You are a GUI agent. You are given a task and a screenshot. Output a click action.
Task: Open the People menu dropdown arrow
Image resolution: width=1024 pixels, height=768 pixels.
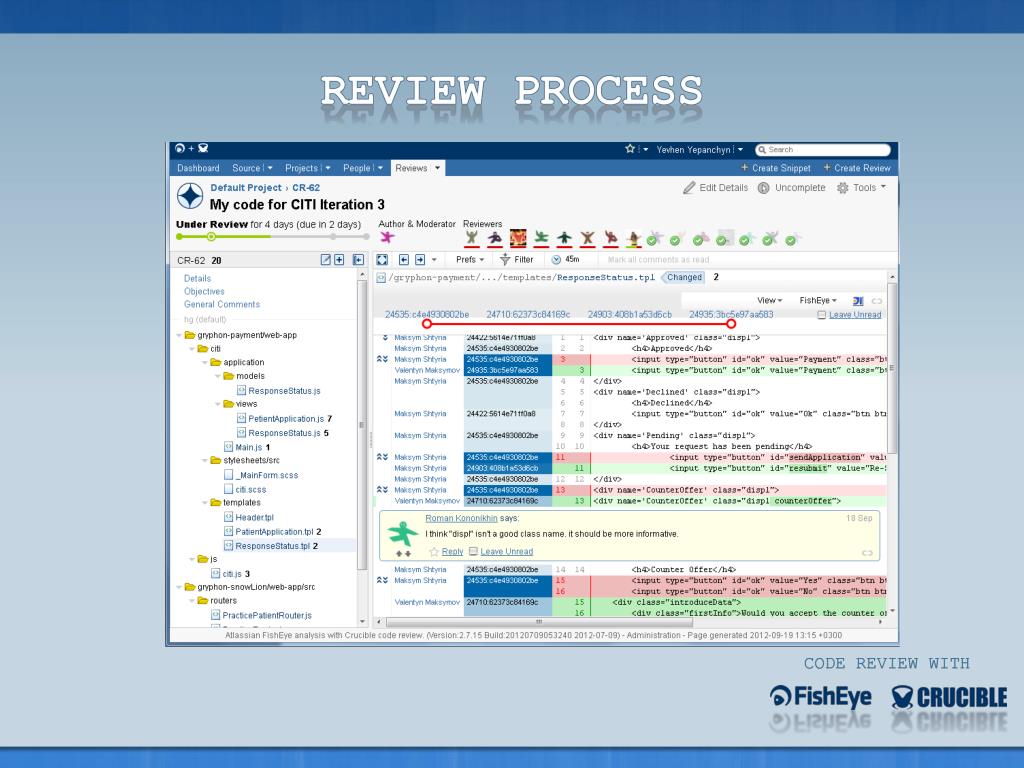pos(379,168)
